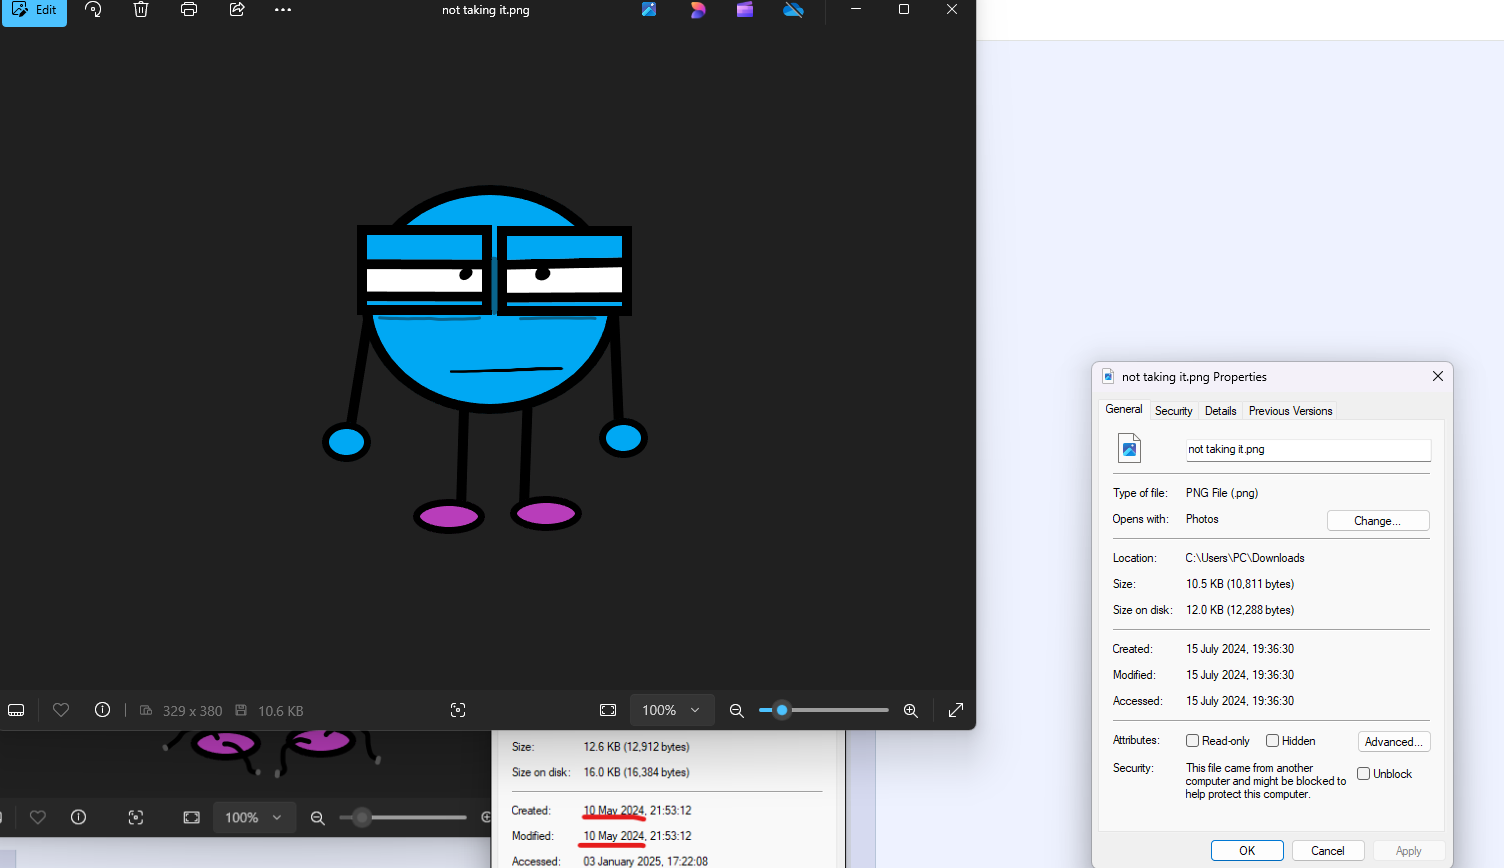Screen dimensions: 1504x868
Task: Open the See more three-dot menu
Action: coord(283,10)
